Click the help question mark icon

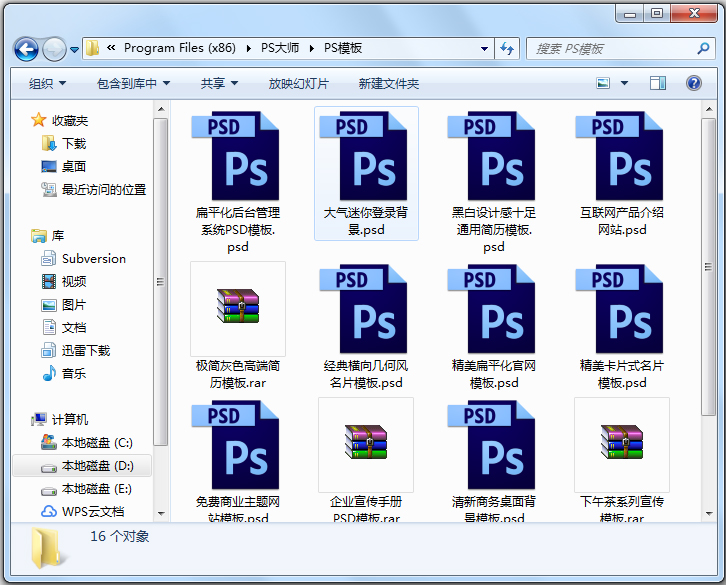(x=694, y=83)
